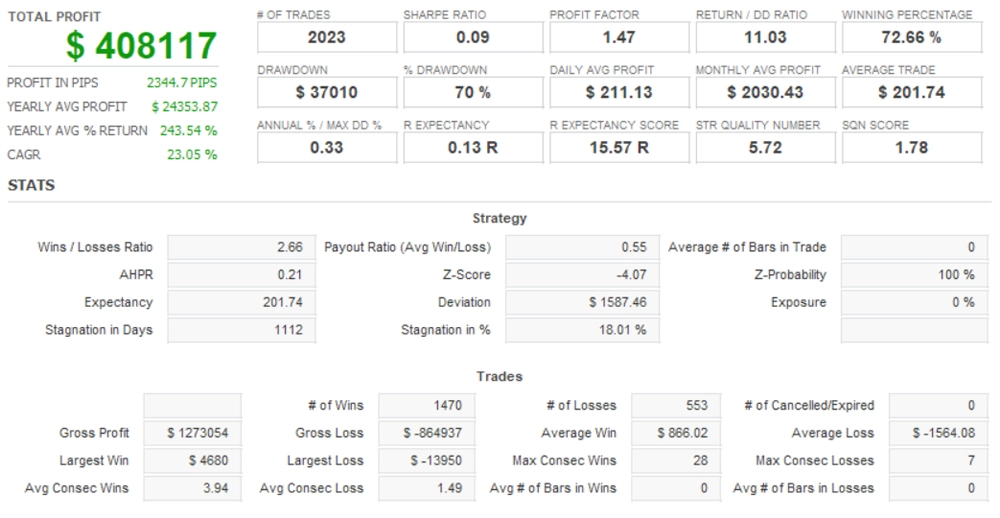
Task: Select the Monthly Avg Profit $2030.43 box
Action: (765, 92)
